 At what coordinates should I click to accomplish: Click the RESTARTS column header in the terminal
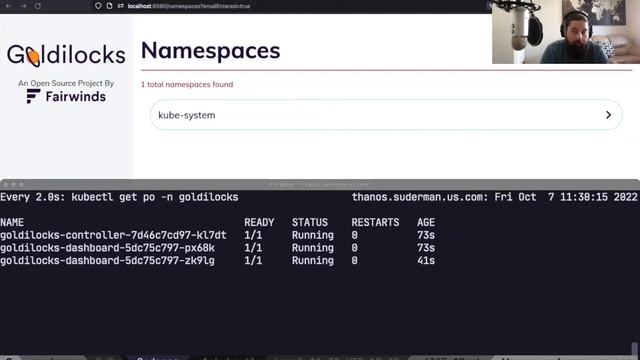point(376,222)
